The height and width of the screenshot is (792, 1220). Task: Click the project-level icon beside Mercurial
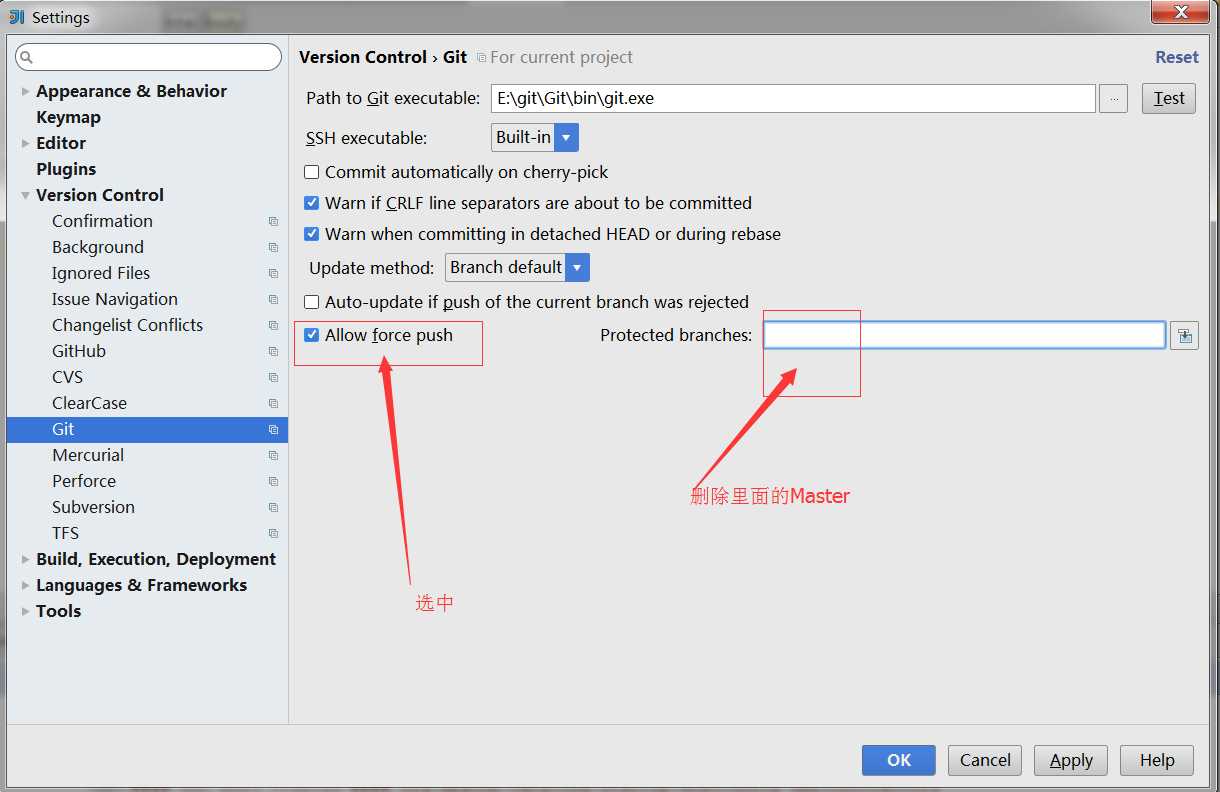click(x=273, y=455)
